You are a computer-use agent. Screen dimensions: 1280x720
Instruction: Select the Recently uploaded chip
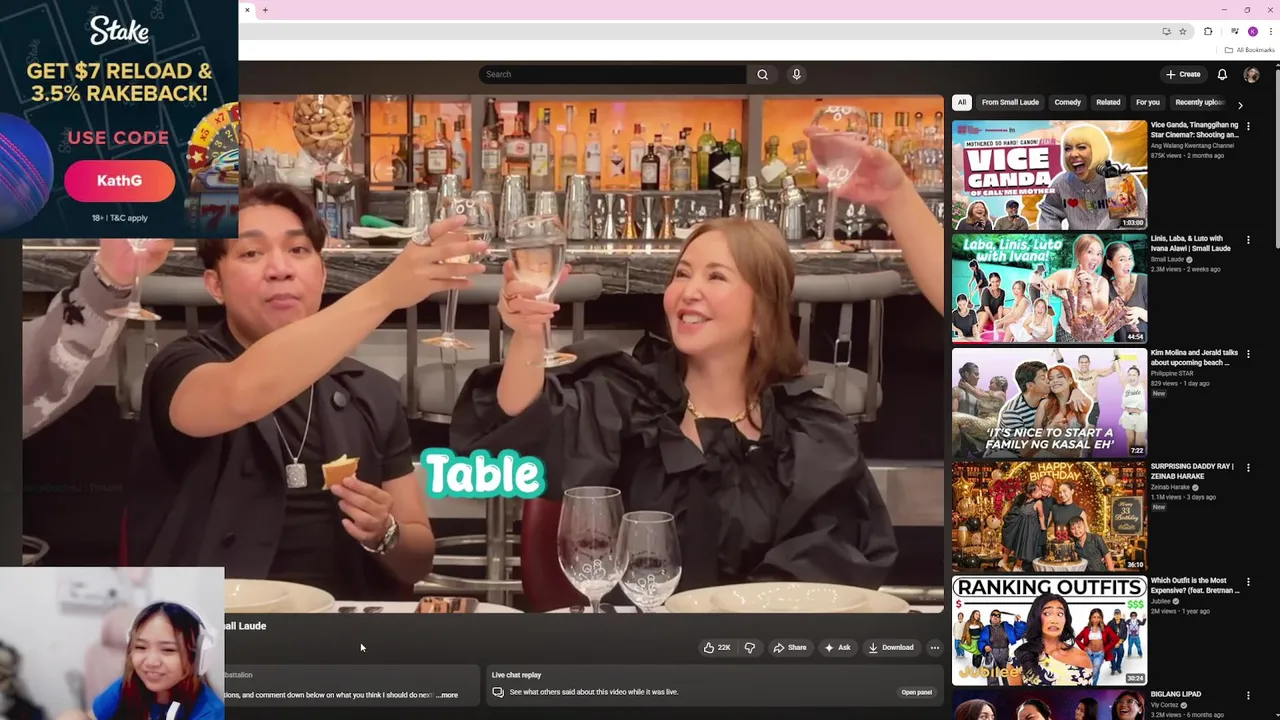[x=1199, y=102]
